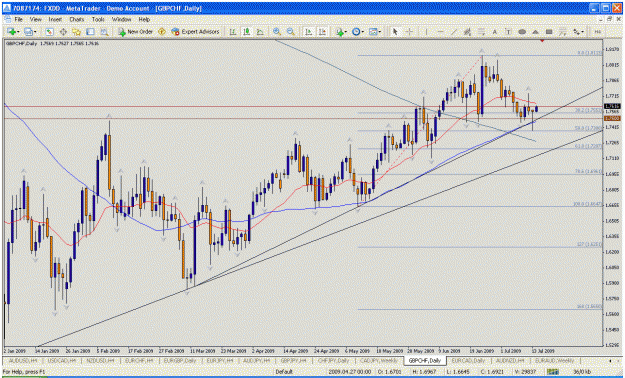The image size is (625, 378).
Task: Click the yellow diamond MetaEditor icon
Action: (162, 32)
